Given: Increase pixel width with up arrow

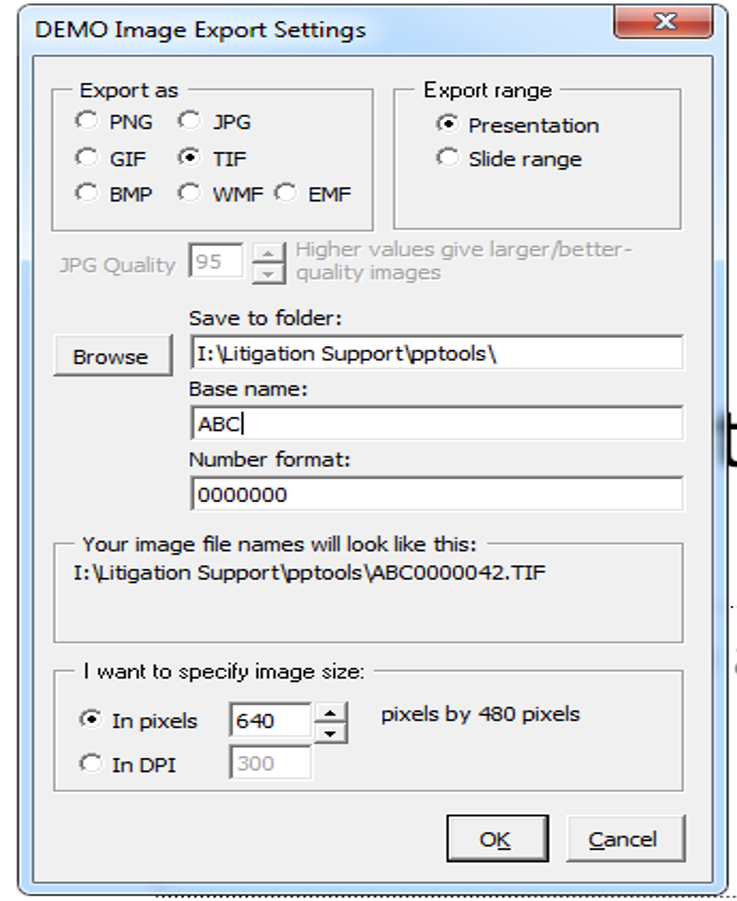Looking at the screenshot, I should tap(330, 713).
